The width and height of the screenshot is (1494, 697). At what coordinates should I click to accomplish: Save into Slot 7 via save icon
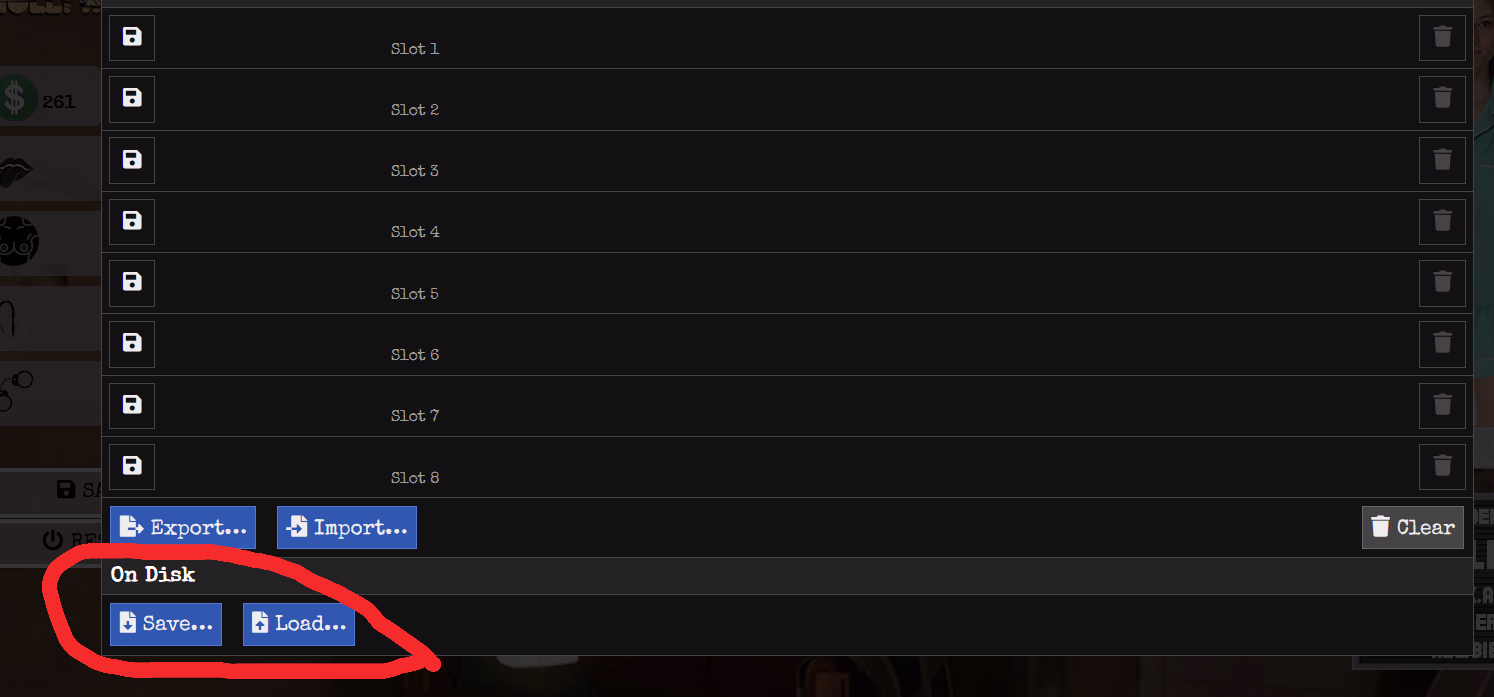pyautogui.click(x=132, y=405)
